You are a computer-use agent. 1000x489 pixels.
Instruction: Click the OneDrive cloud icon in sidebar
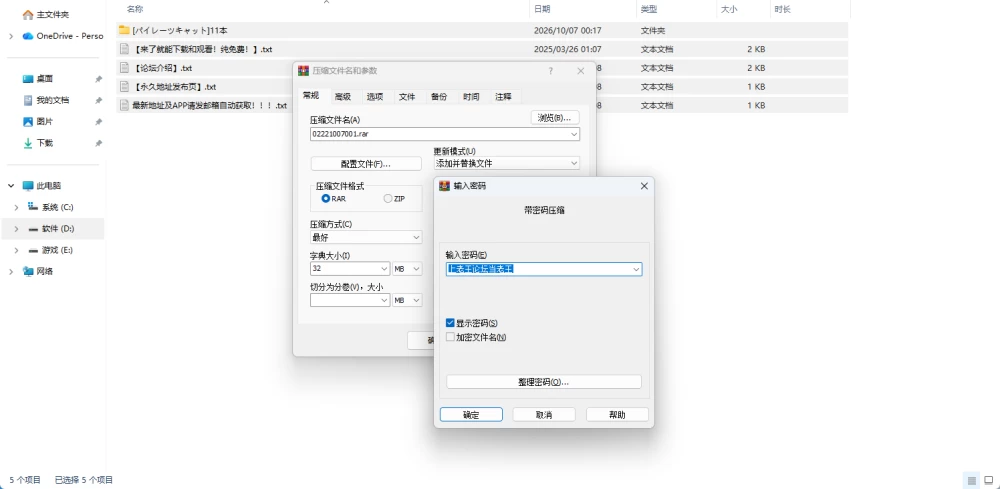point(28,36)
